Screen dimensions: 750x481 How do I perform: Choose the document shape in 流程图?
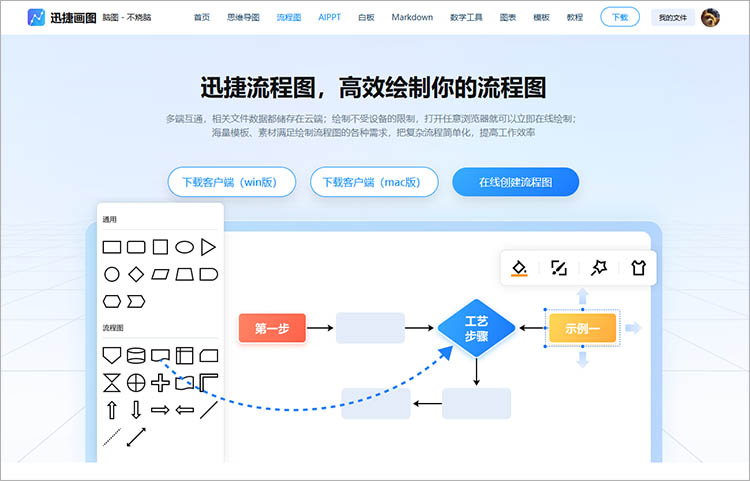160,355
